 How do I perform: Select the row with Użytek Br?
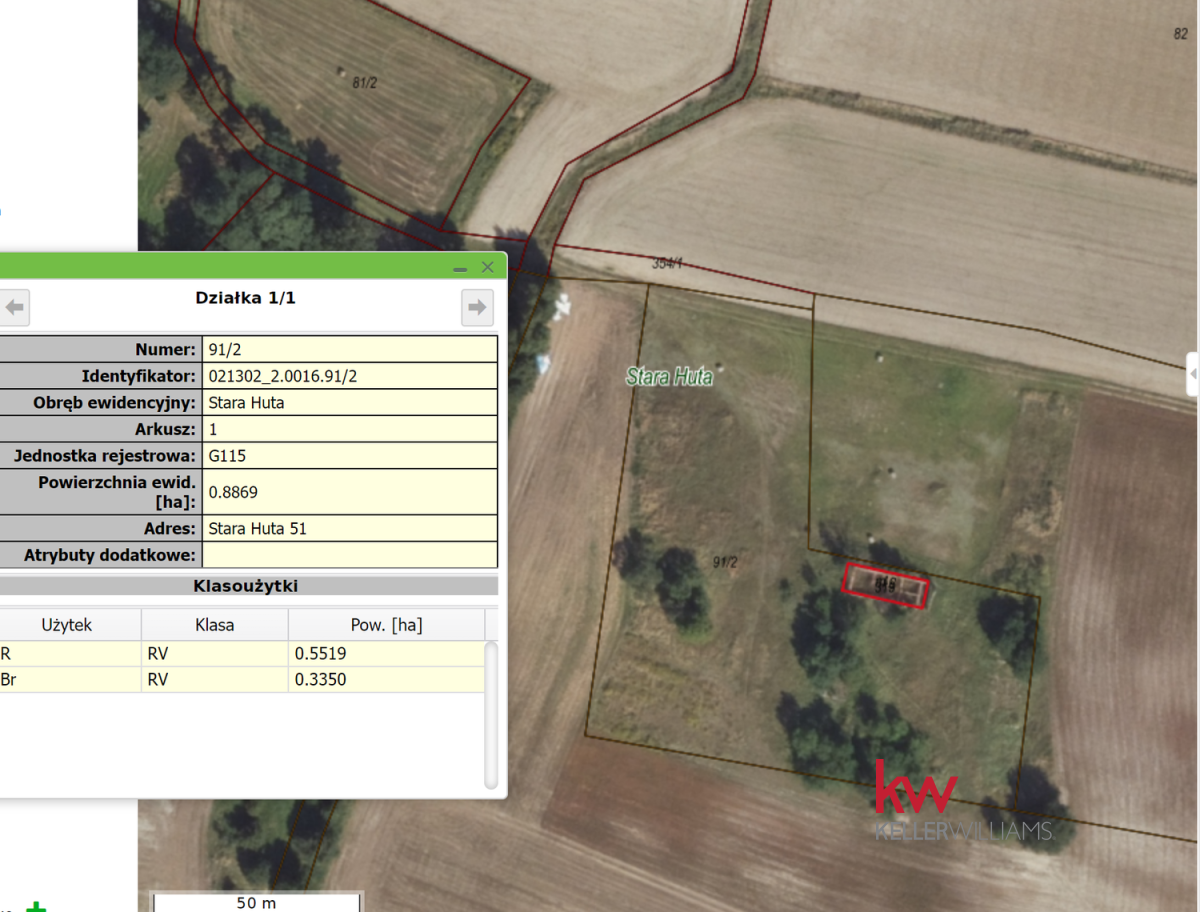[240, 680]
